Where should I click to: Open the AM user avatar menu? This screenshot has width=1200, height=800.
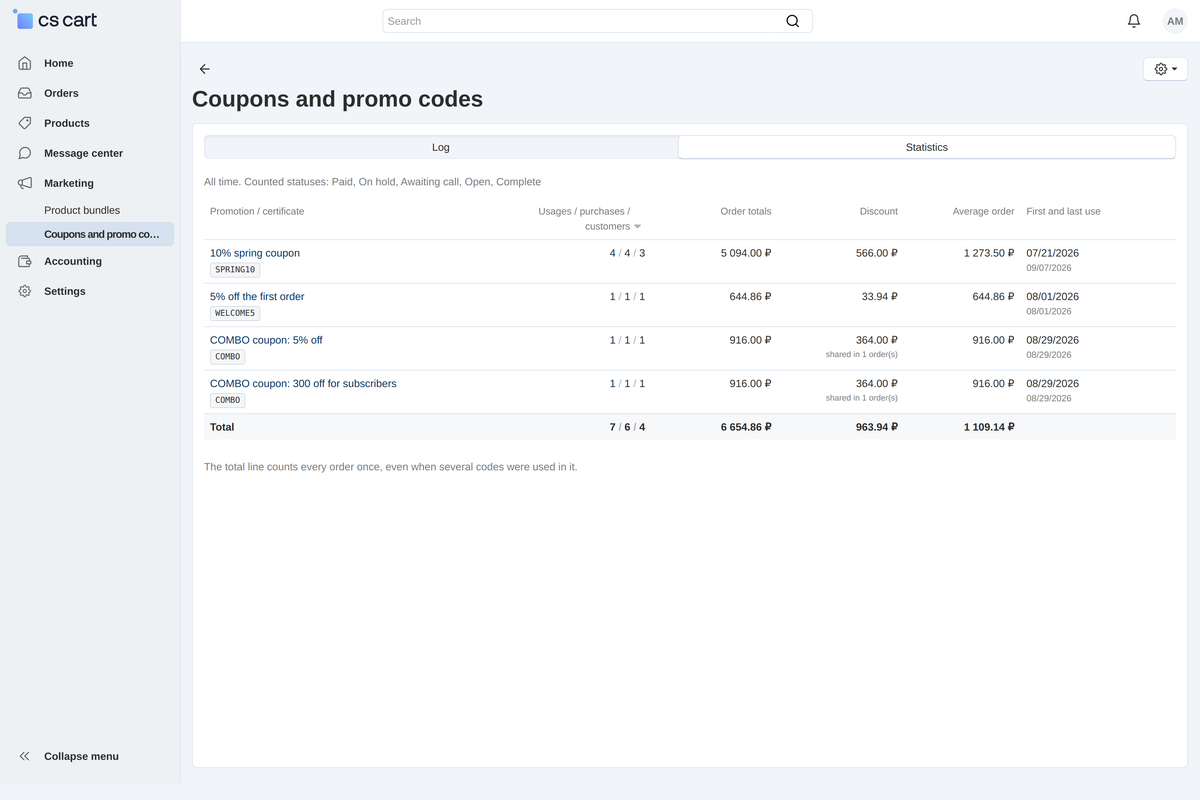click(1175, 21)
